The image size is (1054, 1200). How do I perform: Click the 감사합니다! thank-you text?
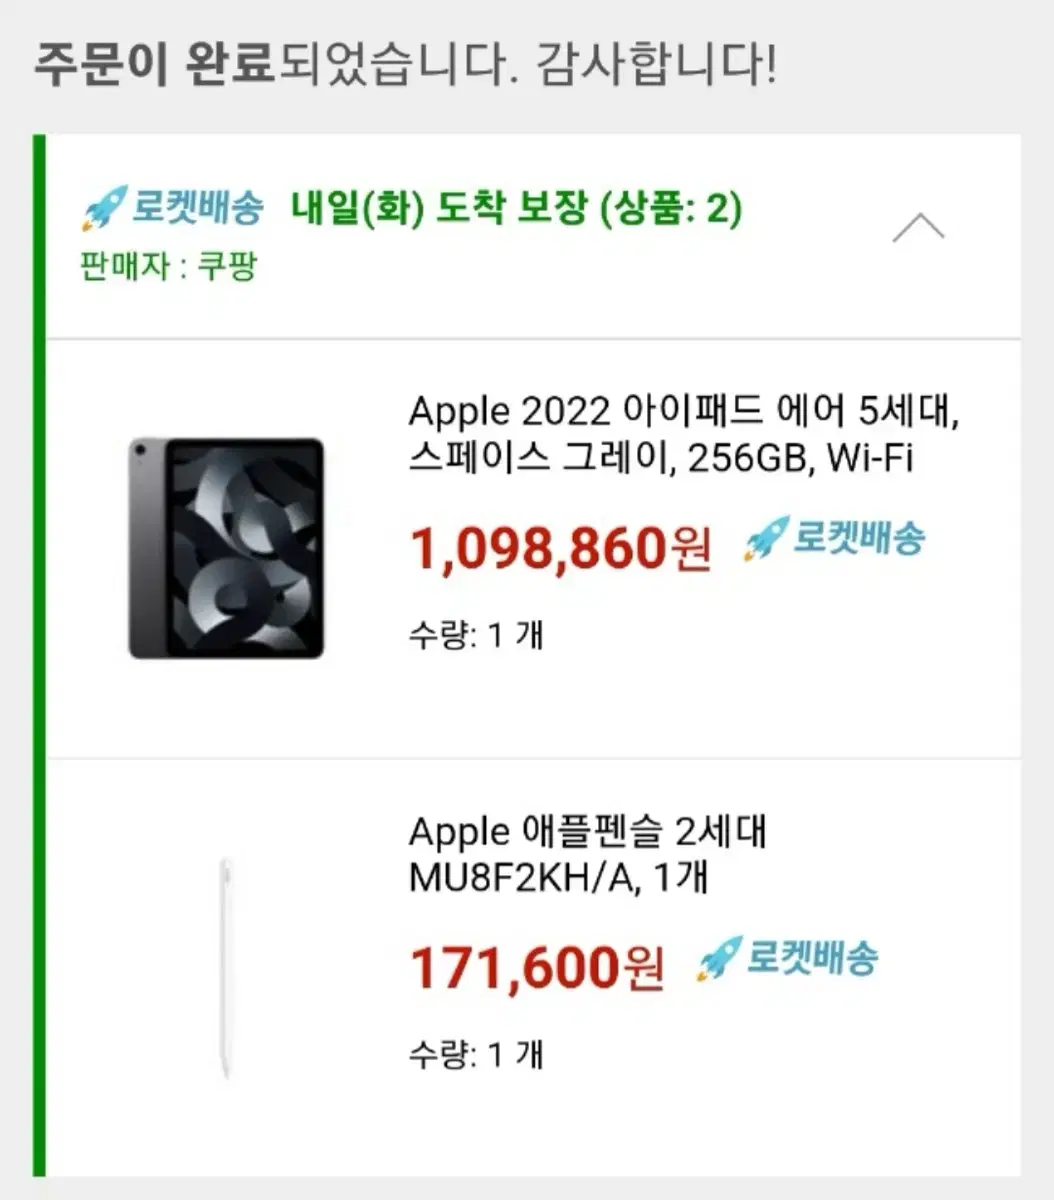click(x=656, y=64)
